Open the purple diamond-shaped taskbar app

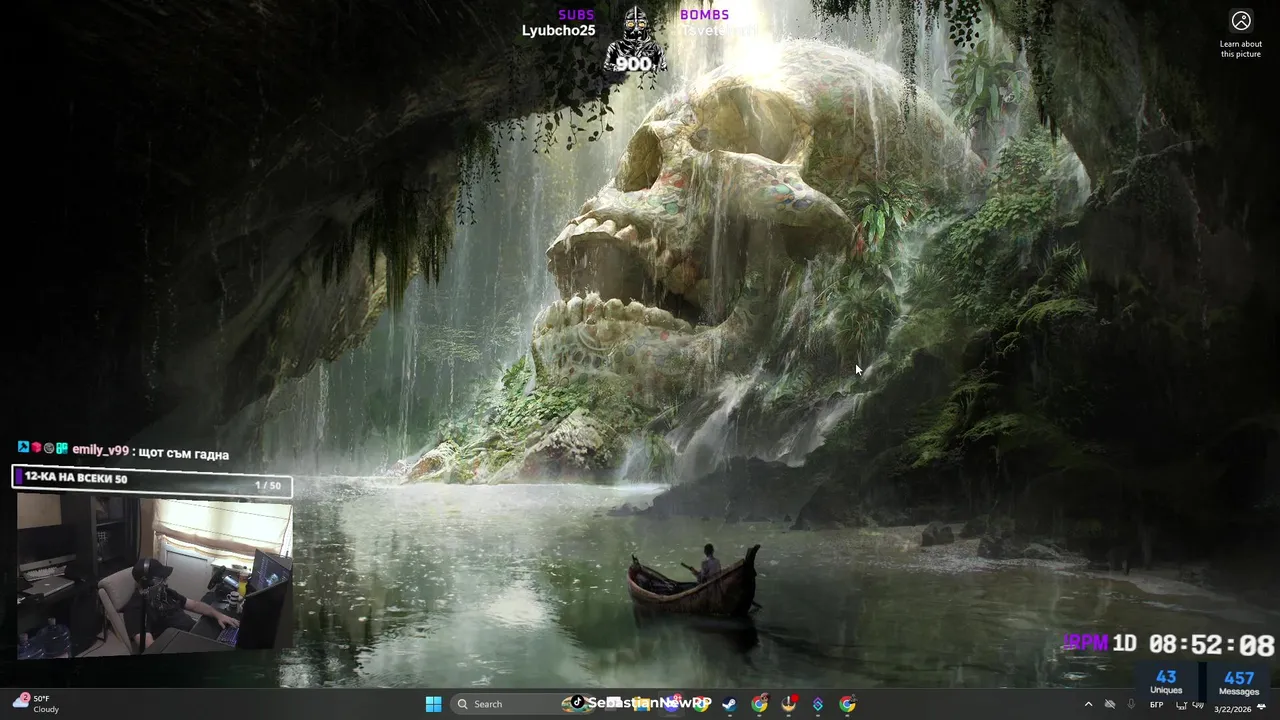tap(818, 704)
